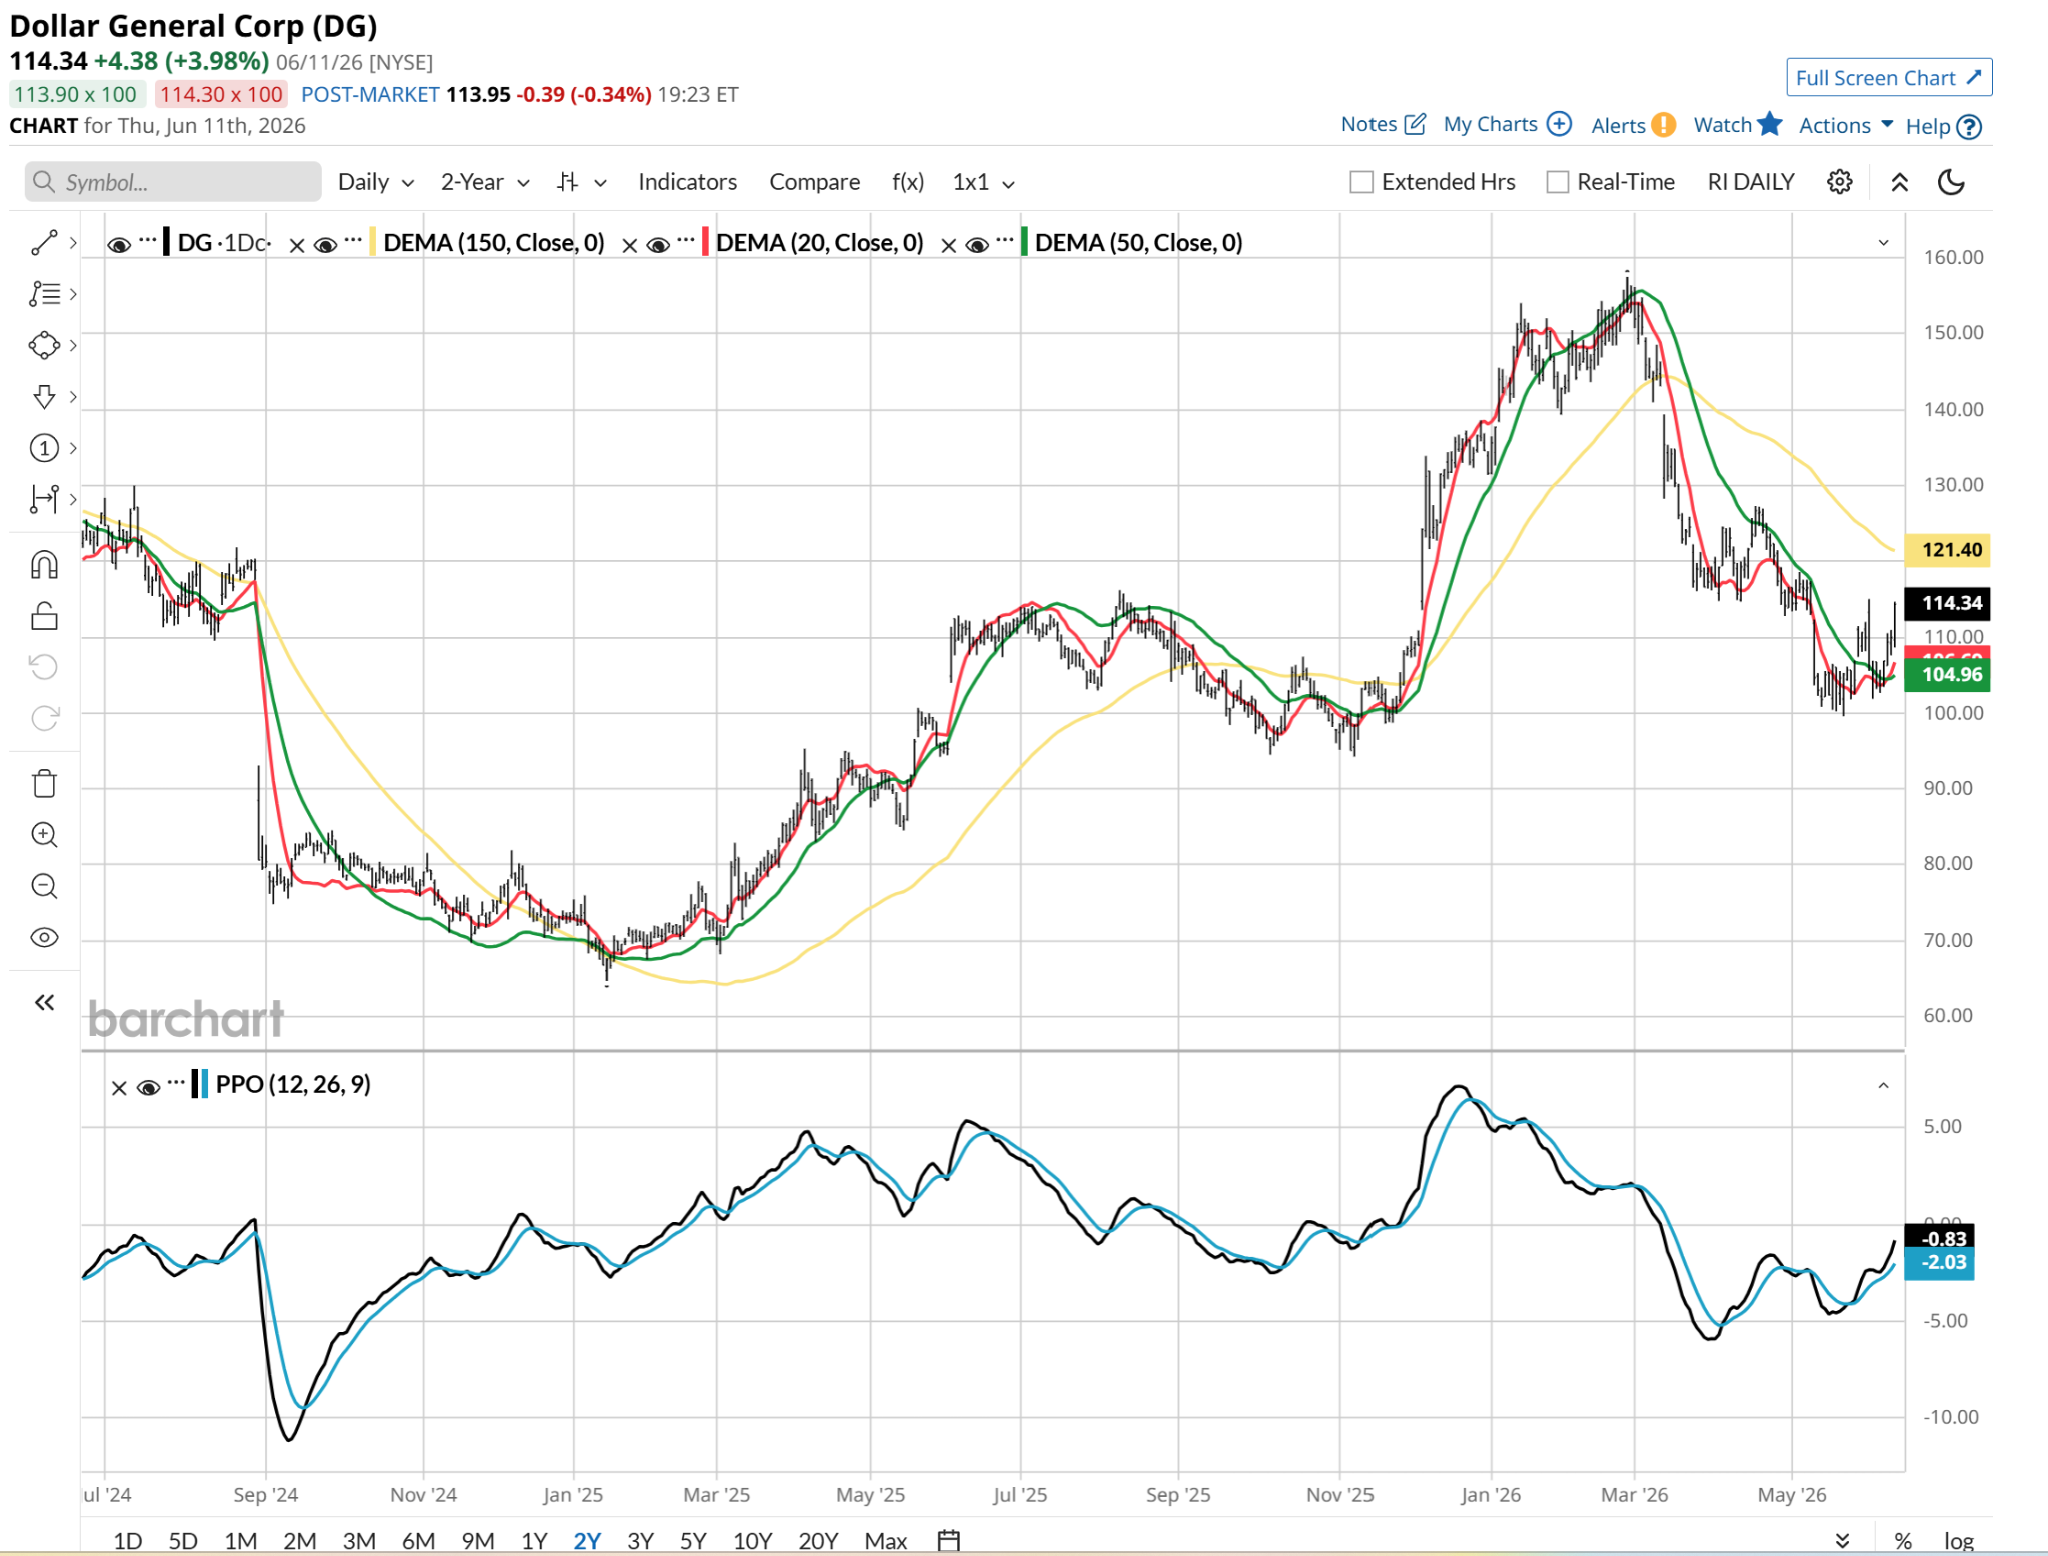Open the Indicators menu
Screen dimensions: 2048x1556
(687, 182)
